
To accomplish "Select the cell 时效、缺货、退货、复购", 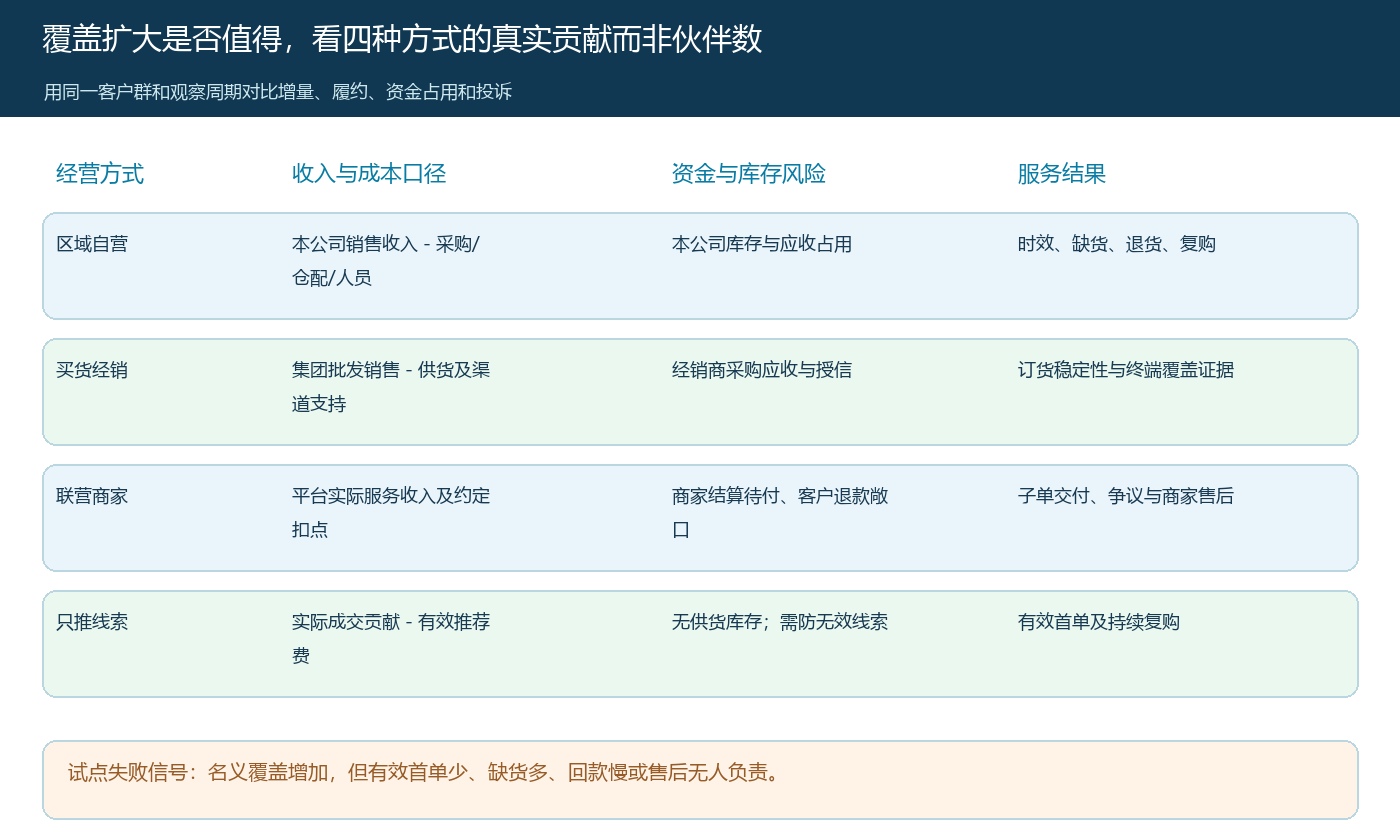I will (1117, 244).
